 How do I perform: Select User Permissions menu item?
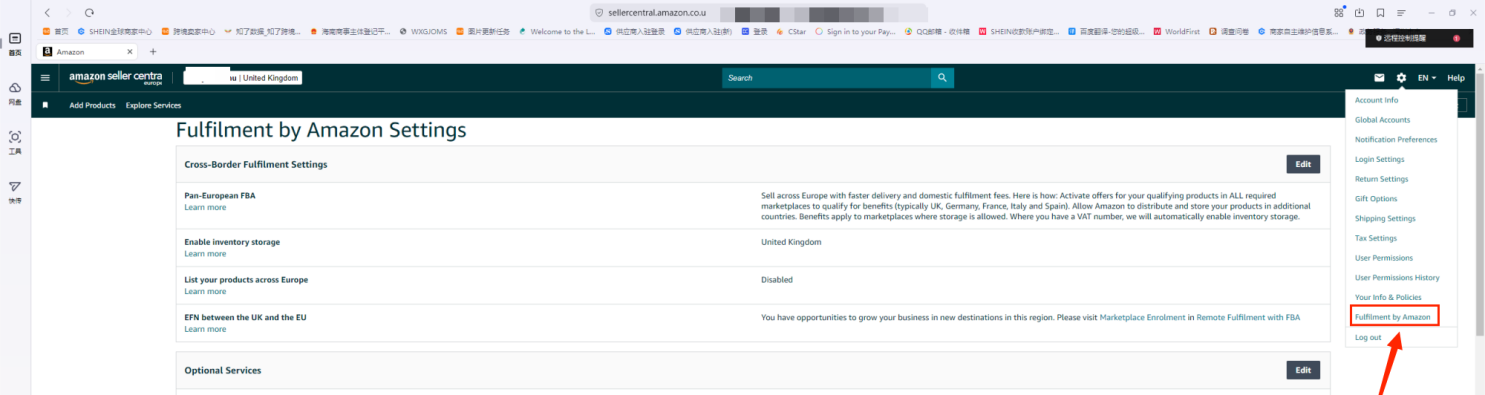1384,258
